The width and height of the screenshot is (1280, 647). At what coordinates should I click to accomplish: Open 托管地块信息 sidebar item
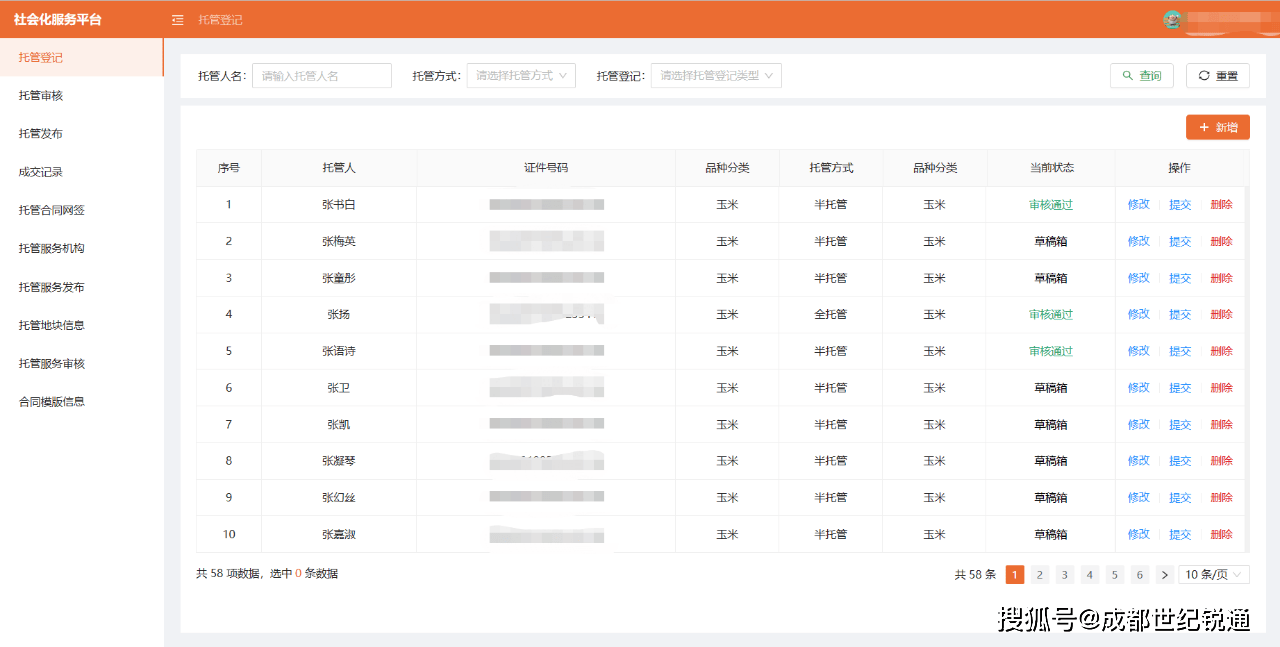52,325
